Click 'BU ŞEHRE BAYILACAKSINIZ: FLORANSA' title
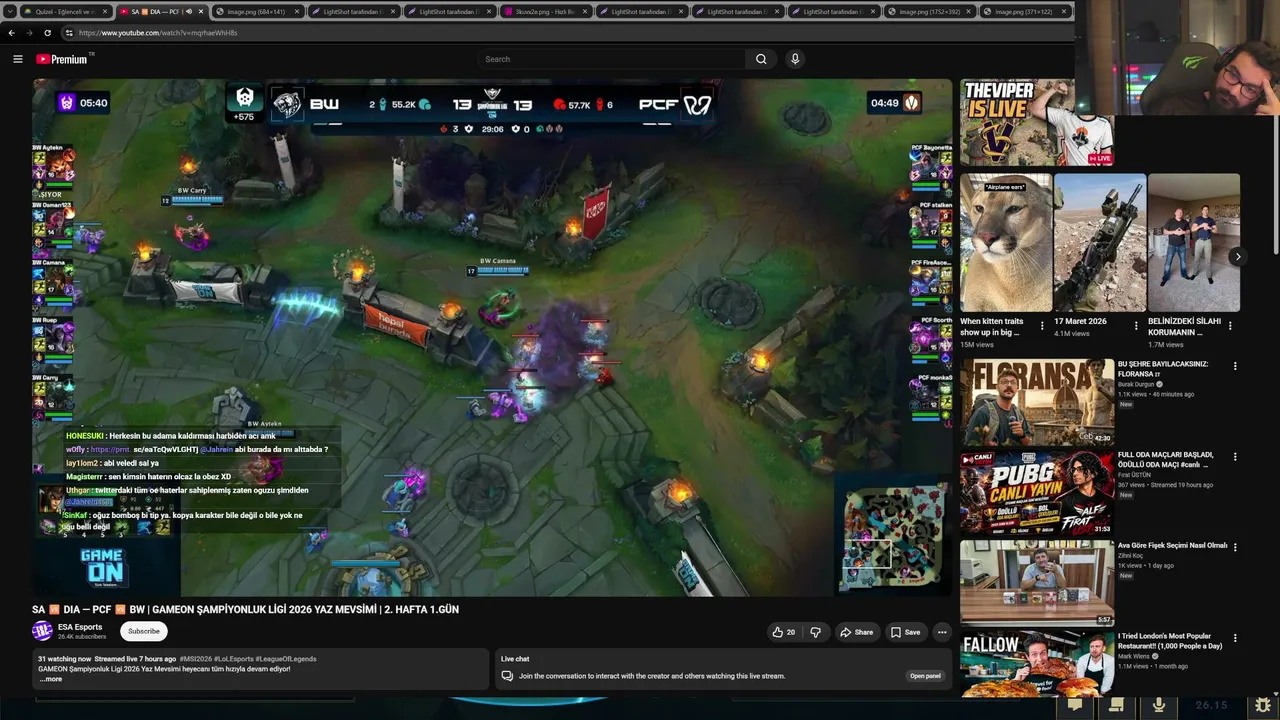The height and width of the screenshot is (720, 1280). pyautogui.click(x=1163, y=369)
